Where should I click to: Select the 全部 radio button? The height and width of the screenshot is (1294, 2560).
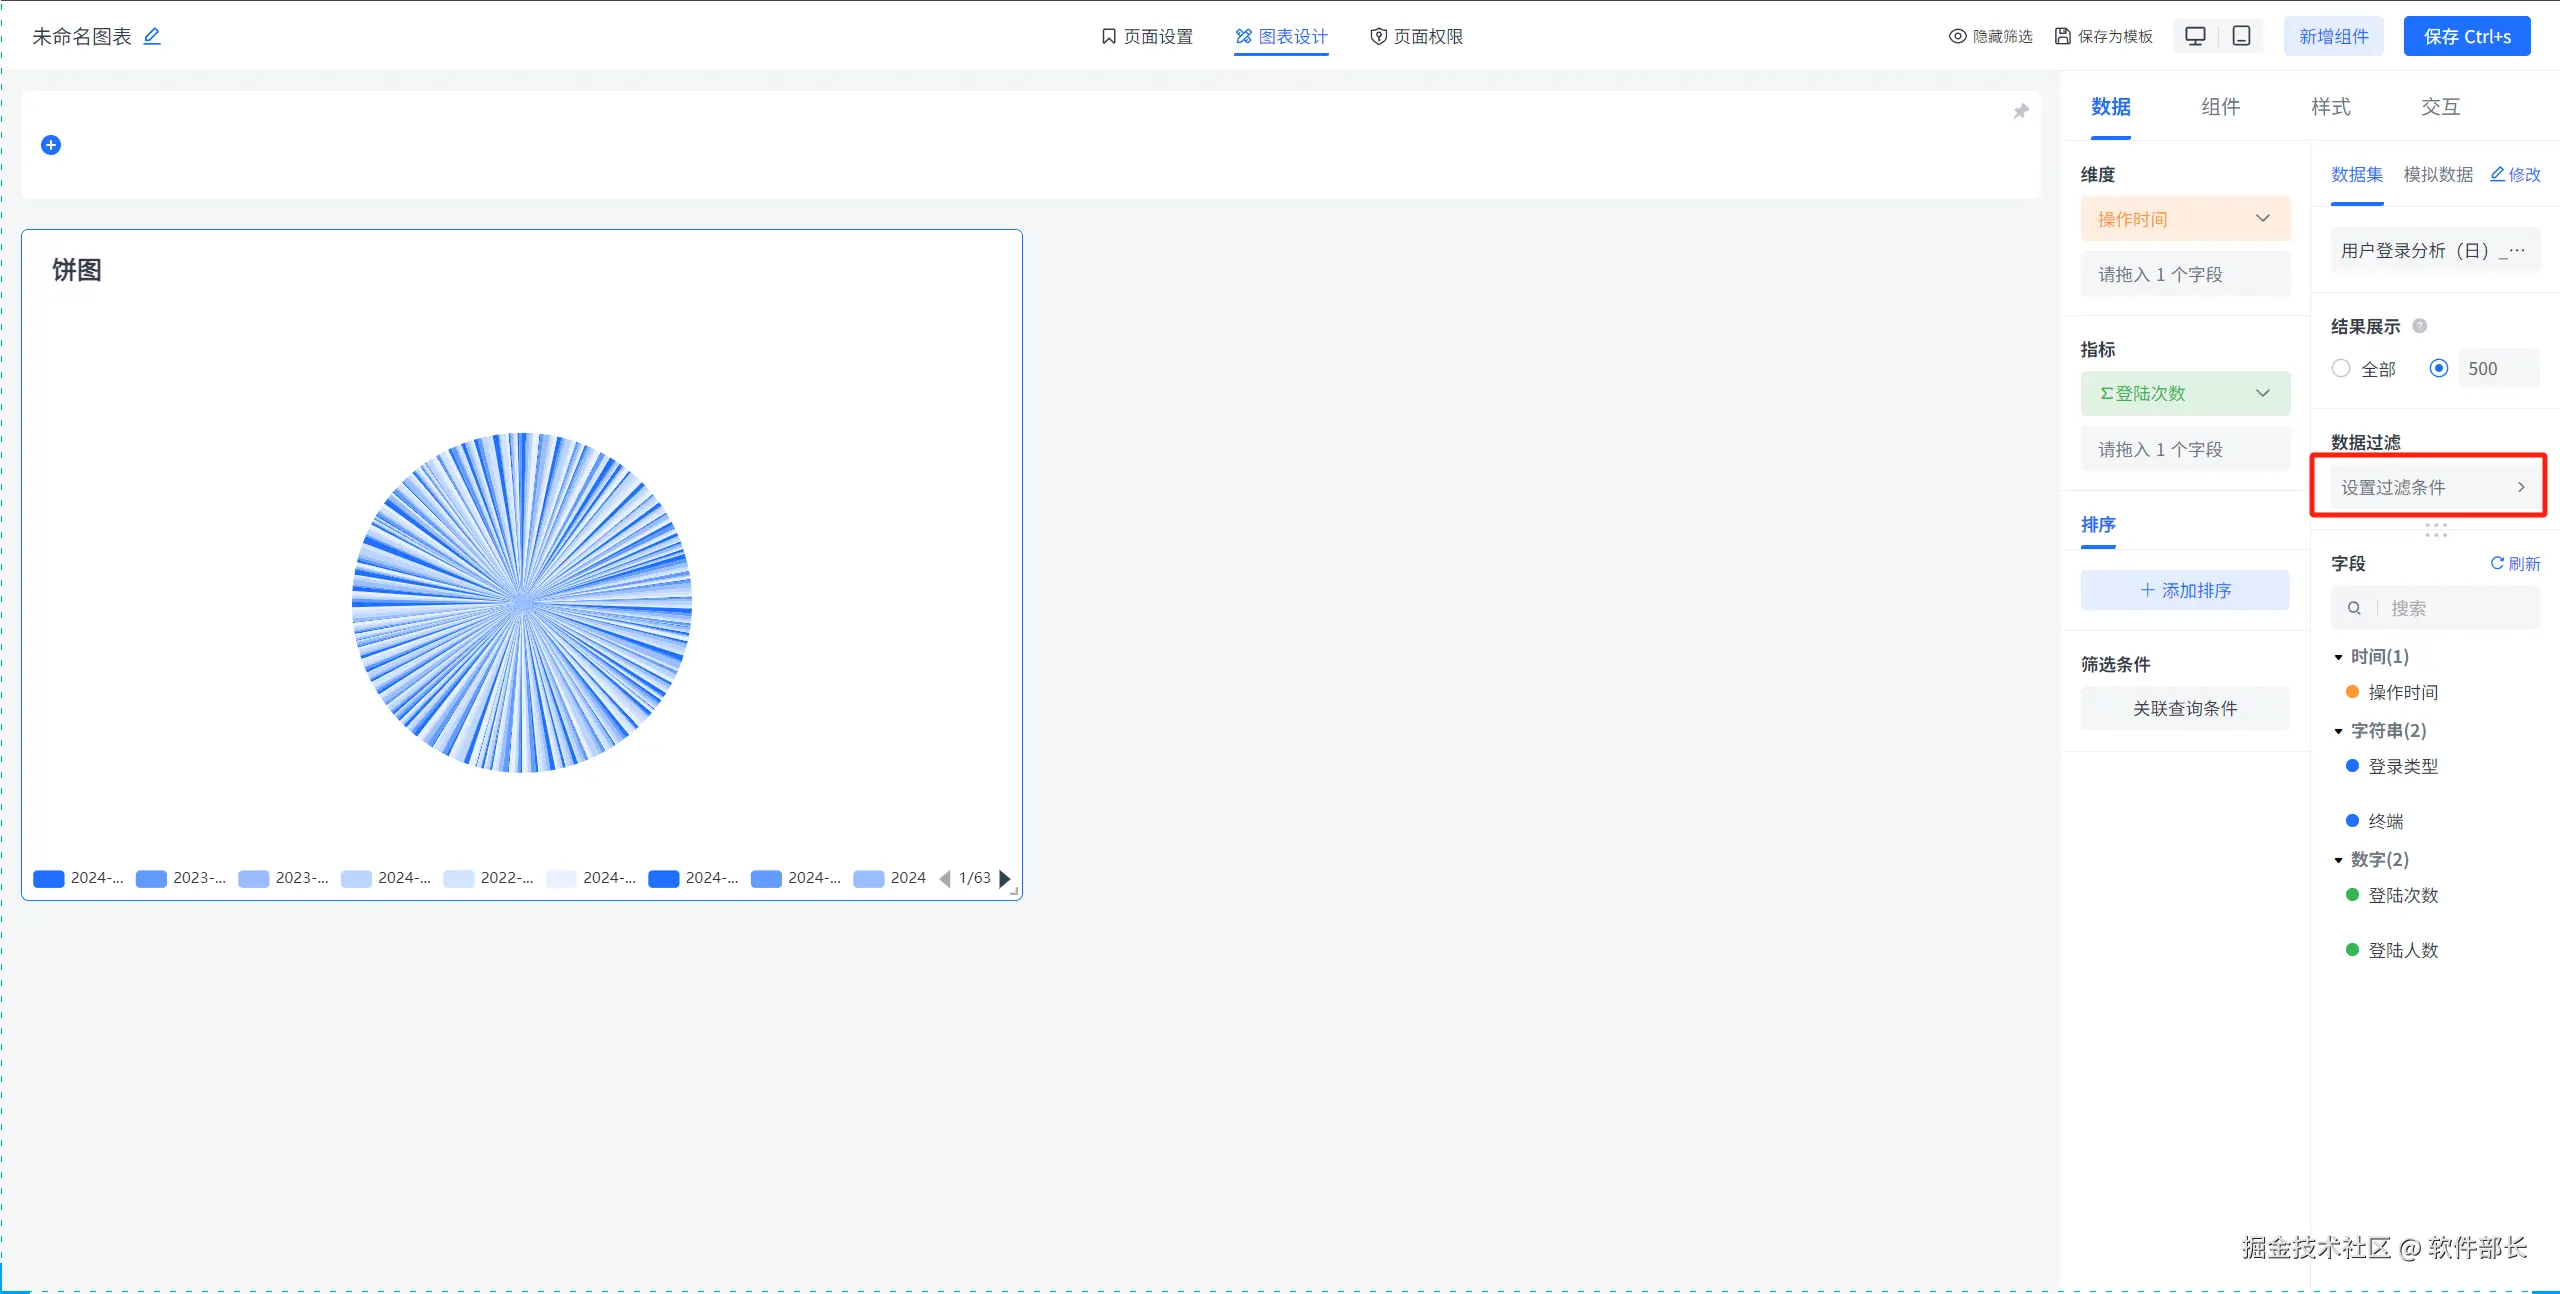[x=2341, y=368]
